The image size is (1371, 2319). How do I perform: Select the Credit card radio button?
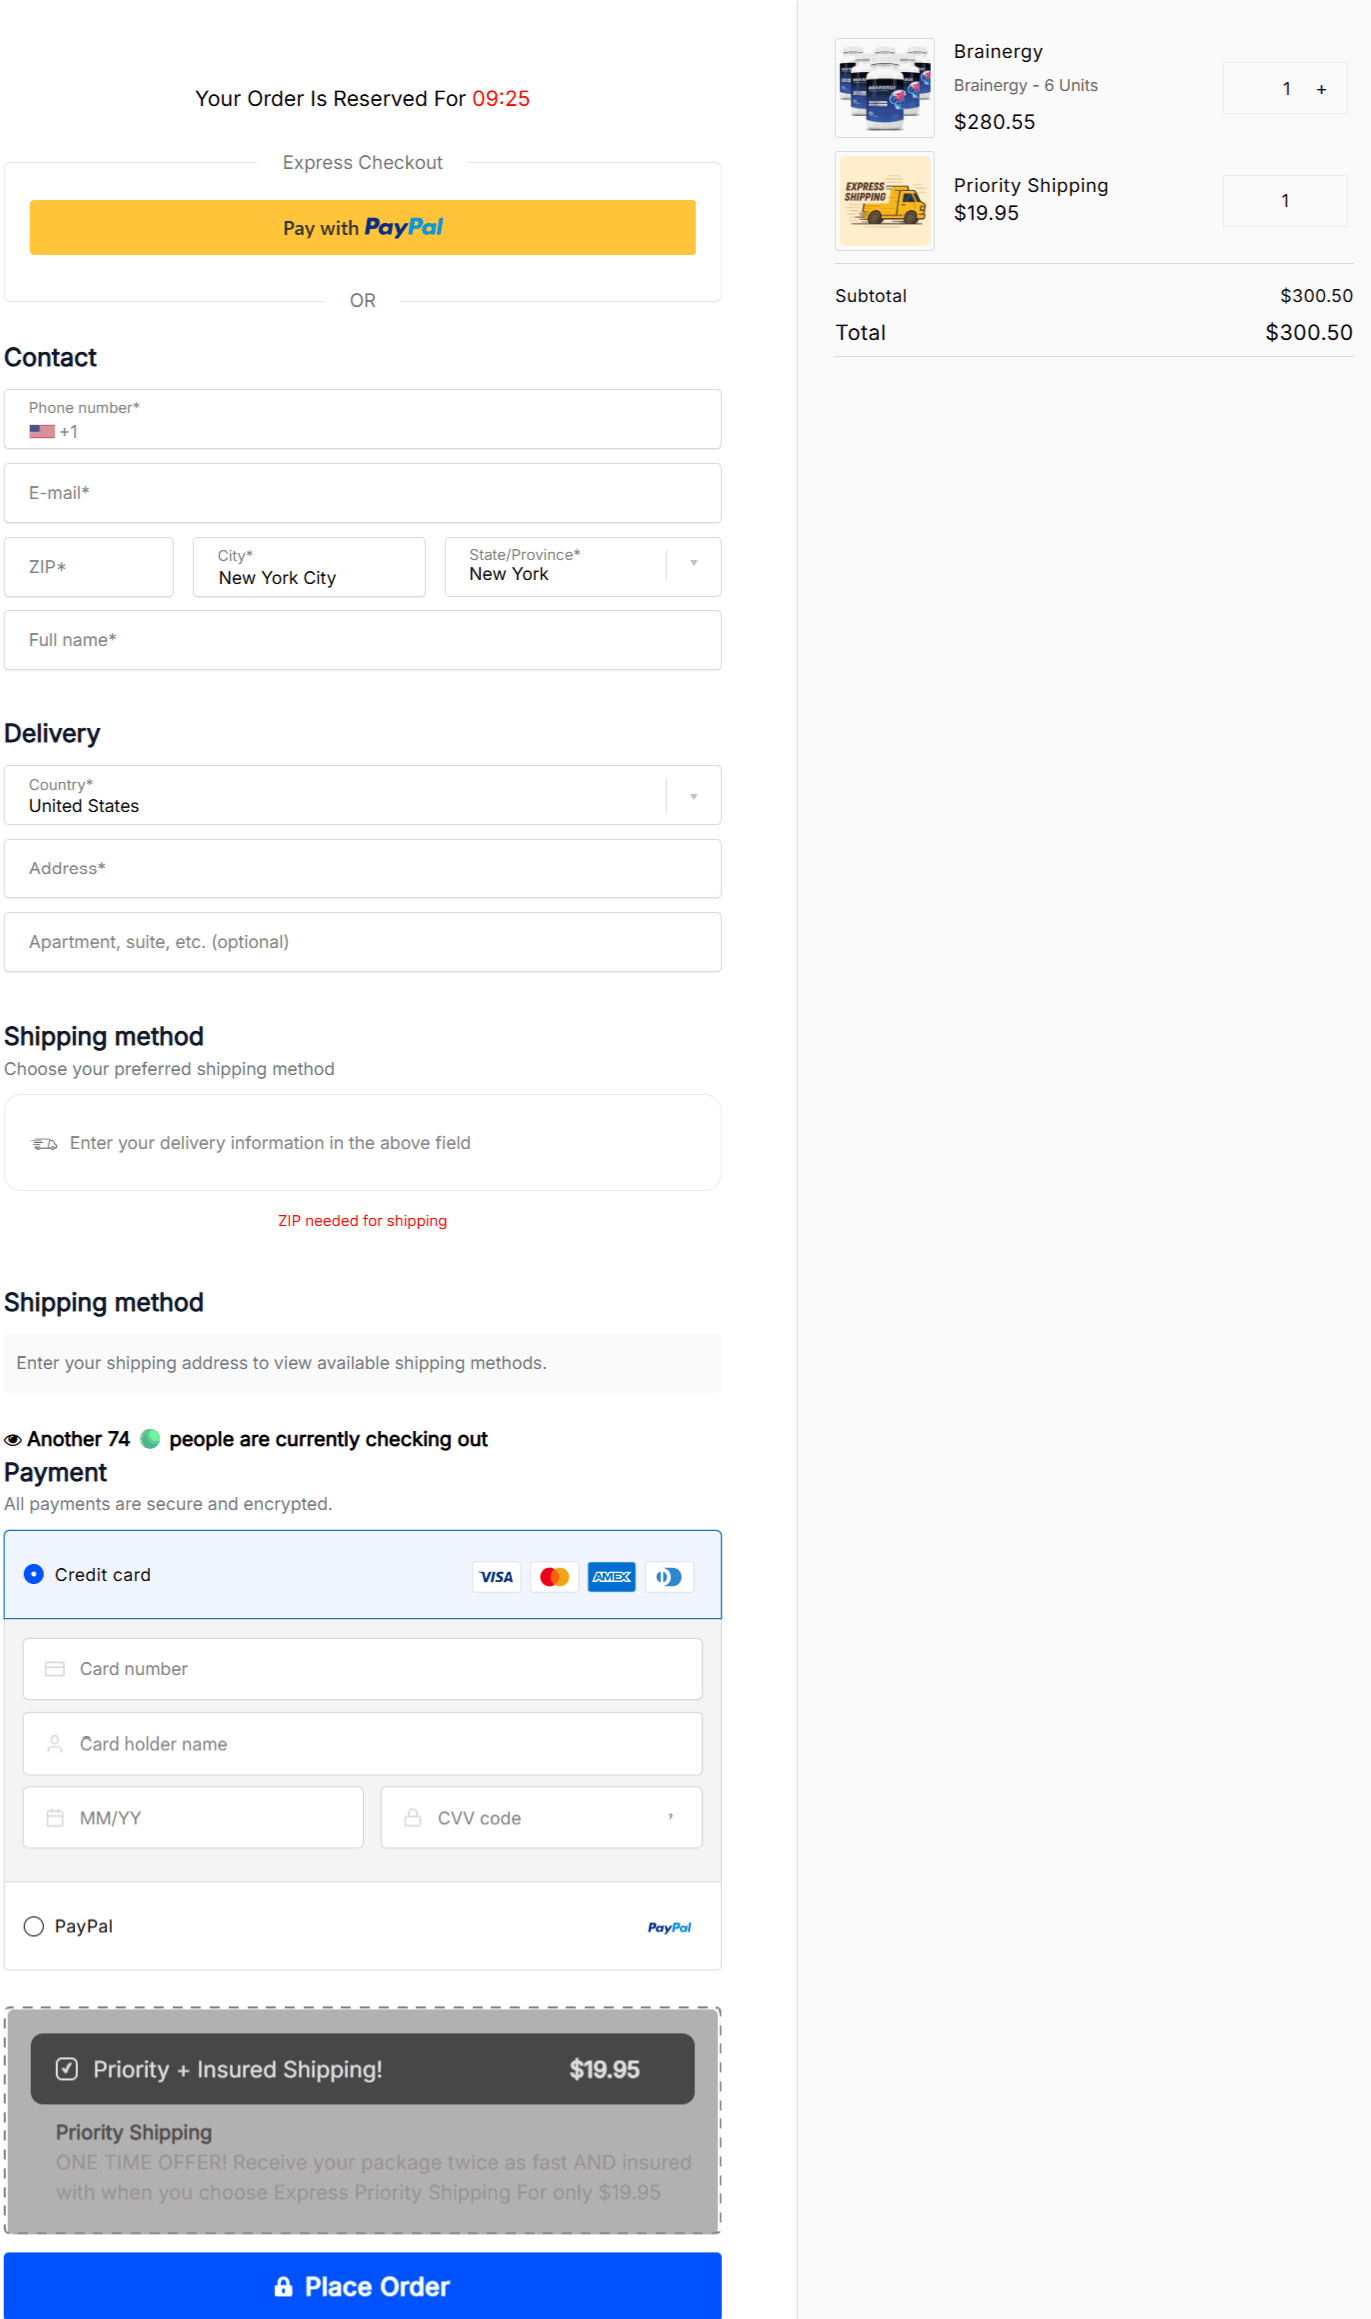pyautogui.click(x=34, y=1574)
